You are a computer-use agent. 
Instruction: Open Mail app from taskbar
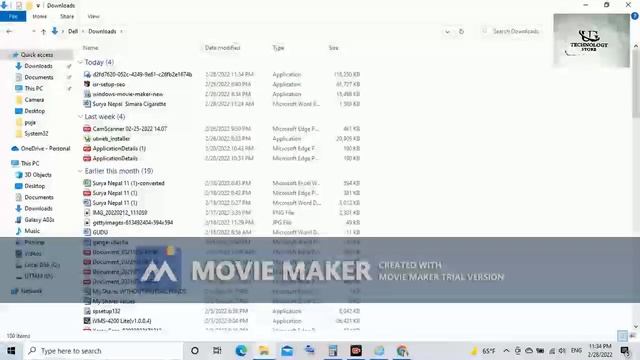point(287,351)
